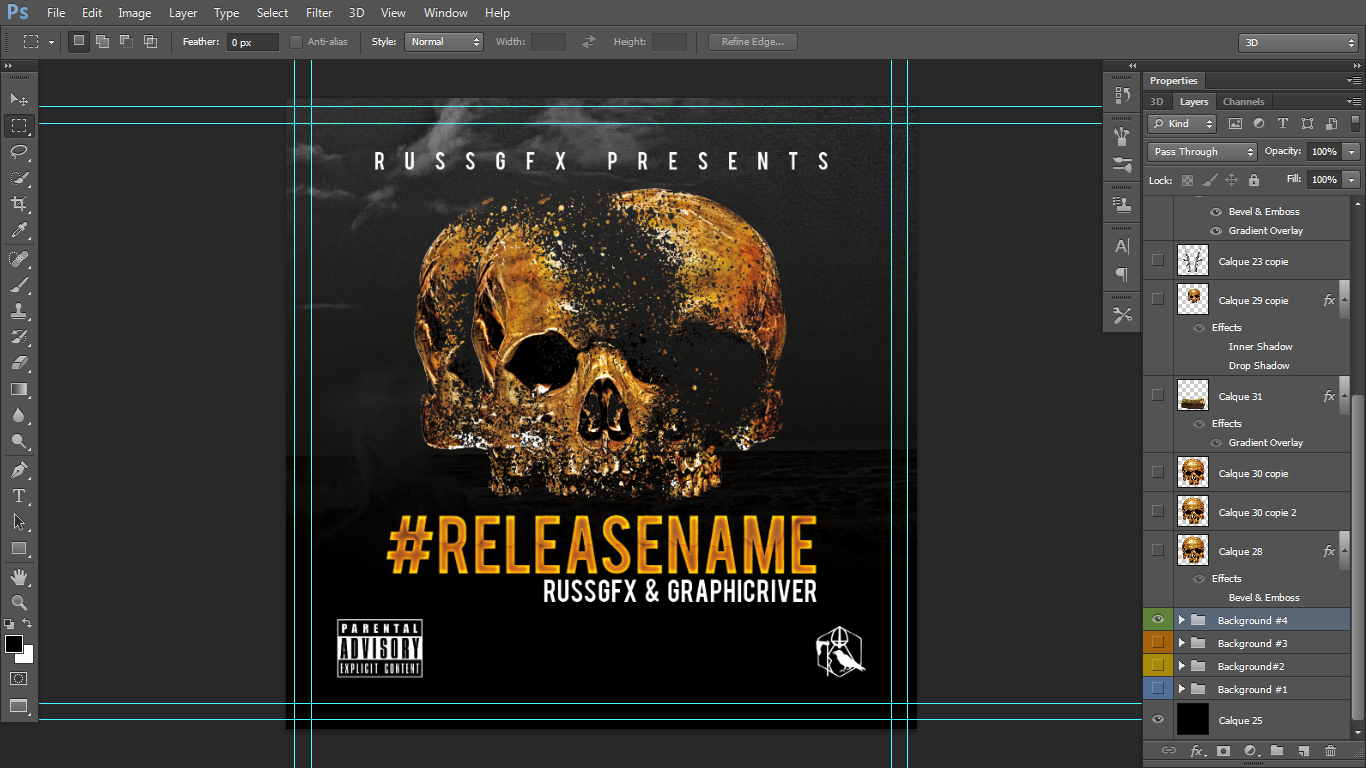Click the Refine Edge button

point(753,42)
